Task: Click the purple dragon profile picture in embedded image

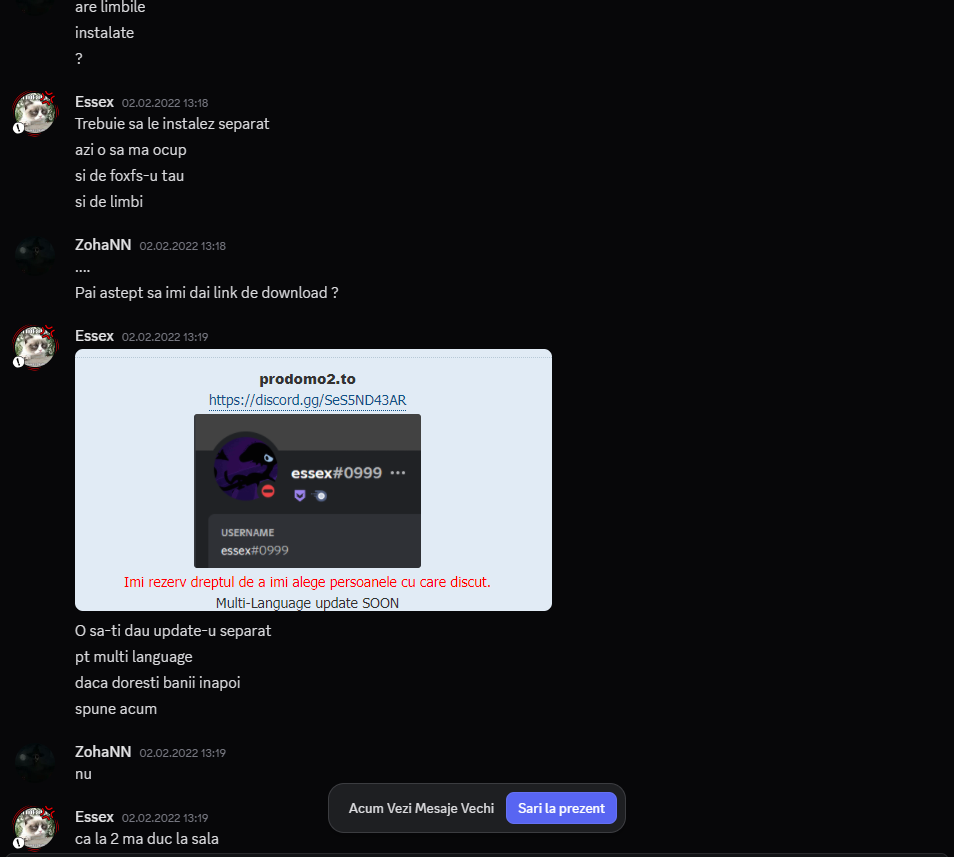Action: pyautogui.click(x=246, y=468)
